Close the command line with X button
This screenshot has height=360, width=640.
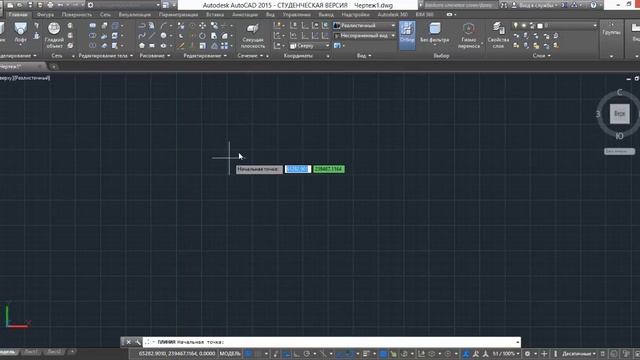(x=129, y=342)
